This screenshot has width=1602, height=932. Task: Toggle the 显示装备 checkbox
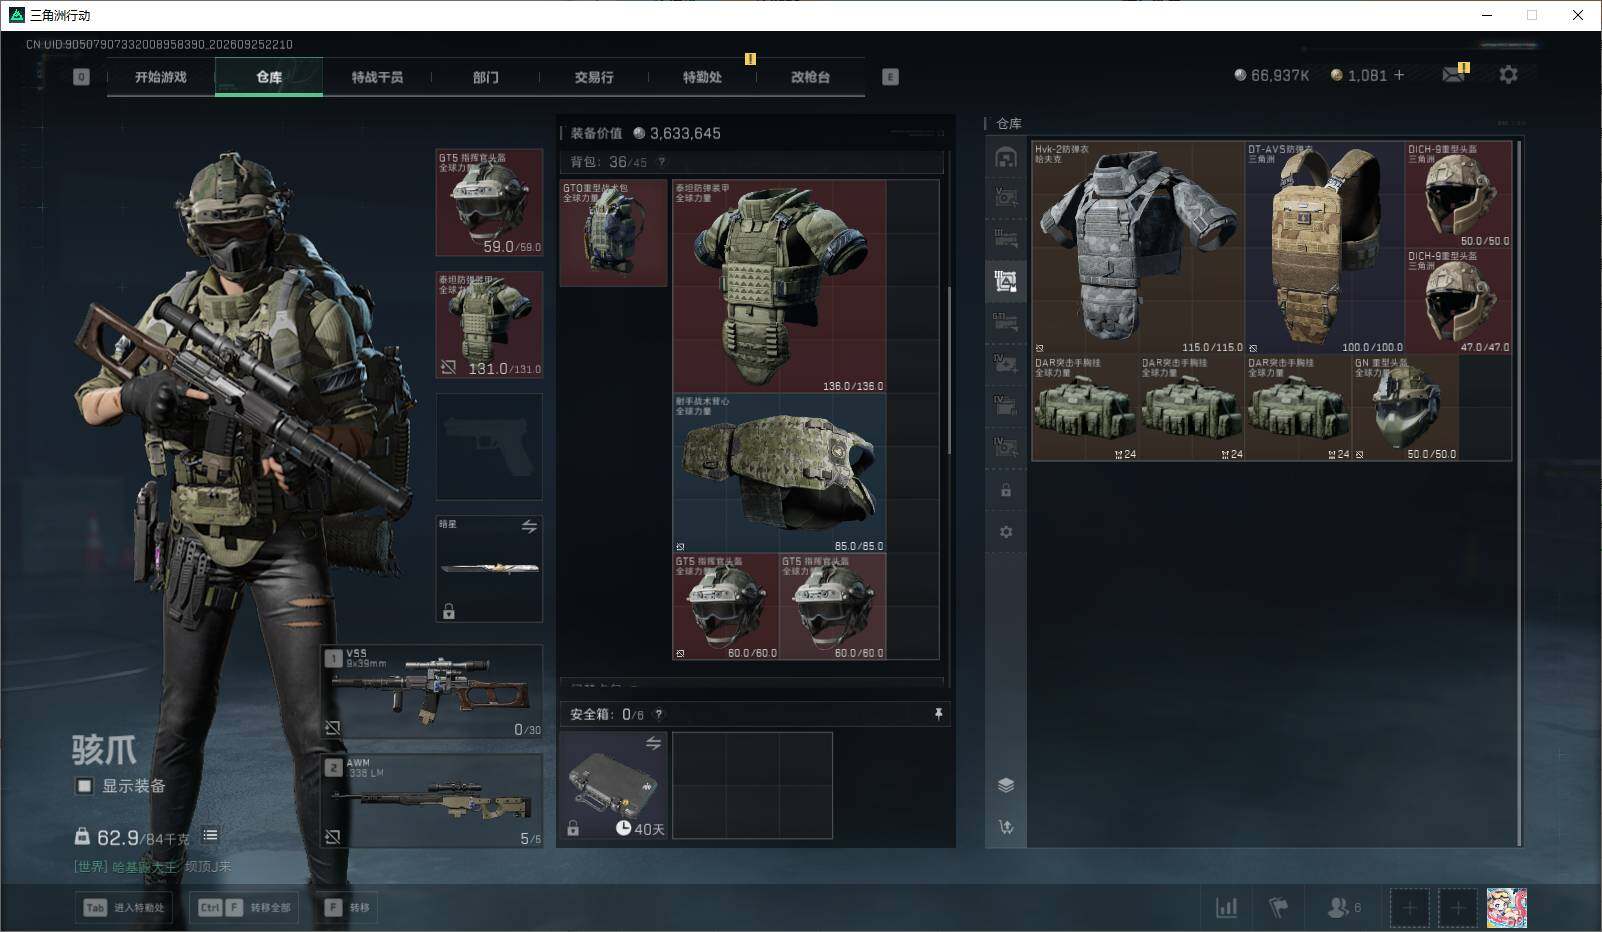(85, 786)
